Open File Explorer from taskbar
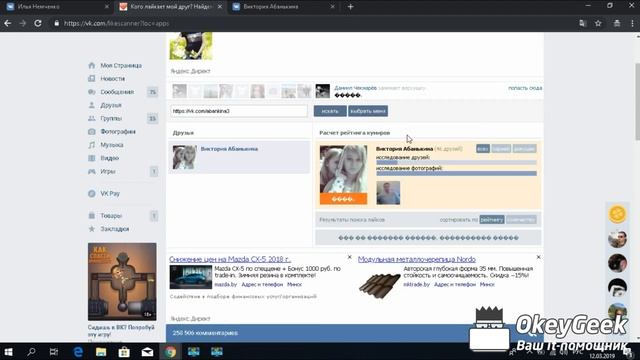 point(101,351)
